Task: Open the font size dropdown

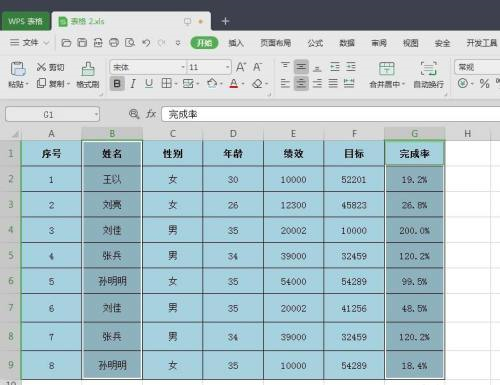Action: tap(228, 67)
